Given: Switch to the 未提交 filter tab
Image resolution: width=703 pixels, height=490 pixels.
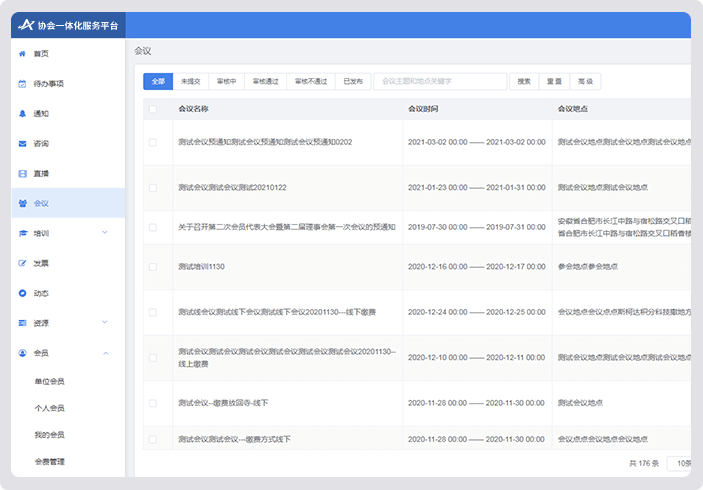Looking at the screenshot, I should point(190,81).
